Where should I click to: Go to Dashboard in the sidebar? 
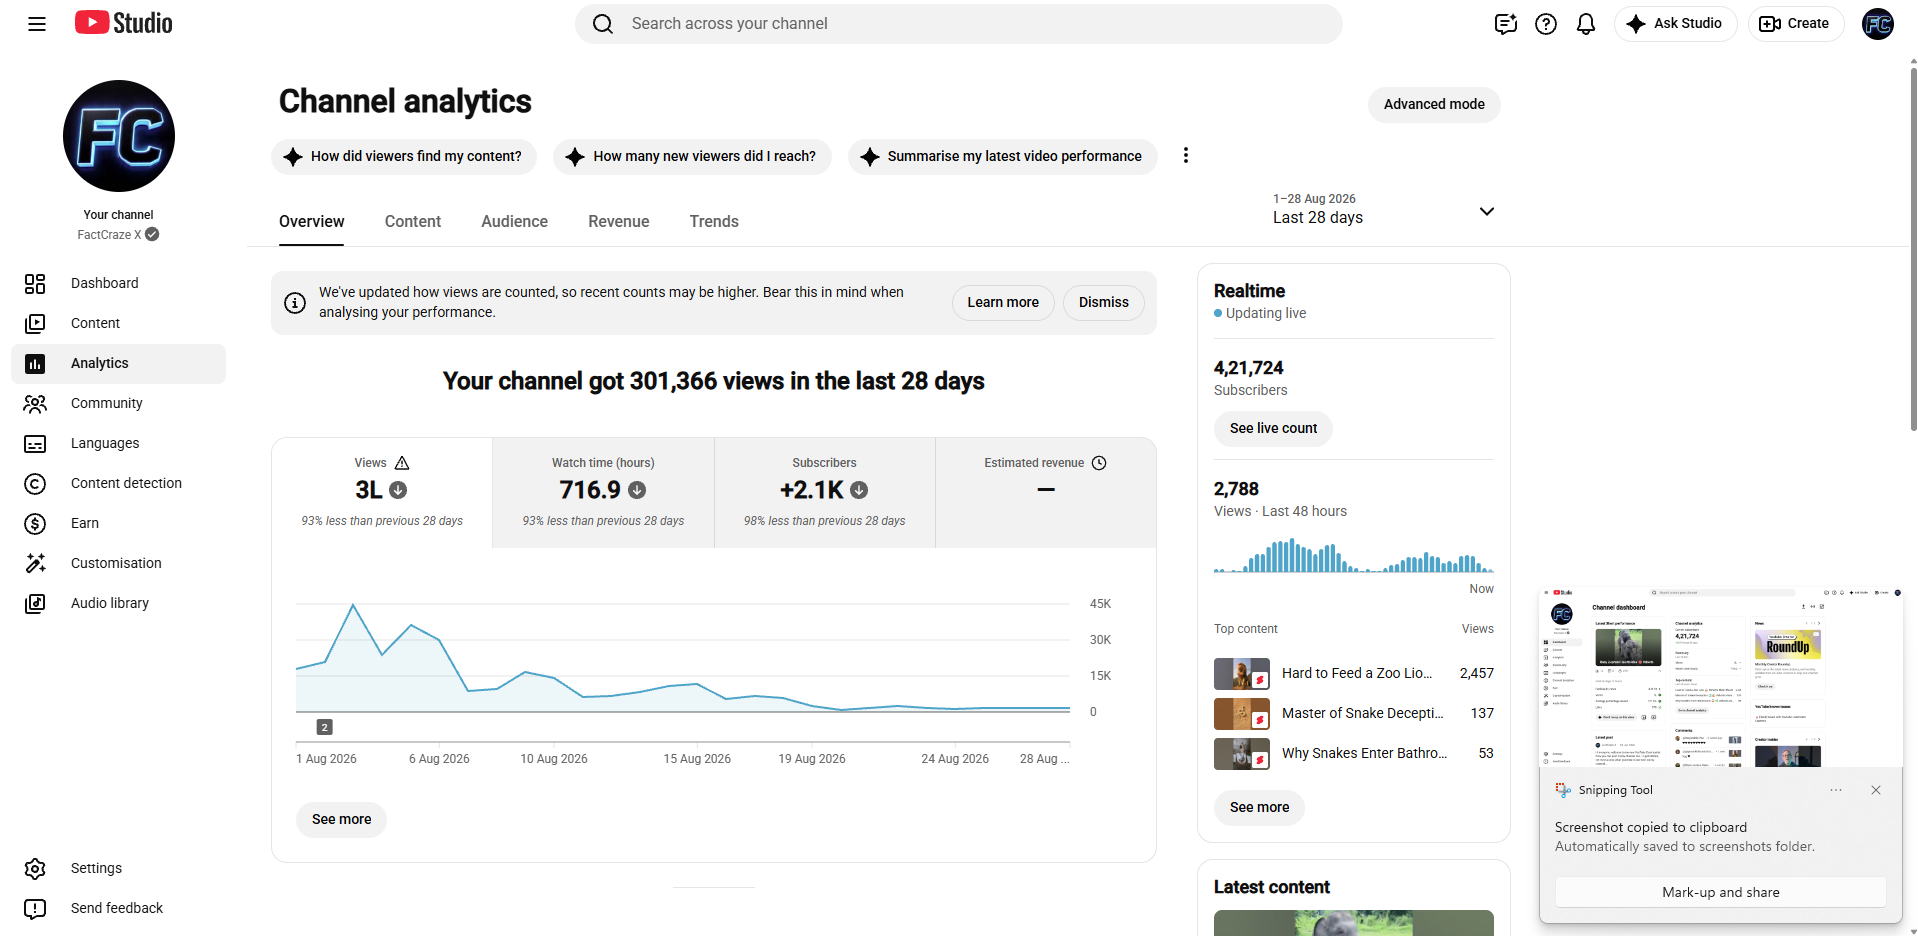[119, 284]
